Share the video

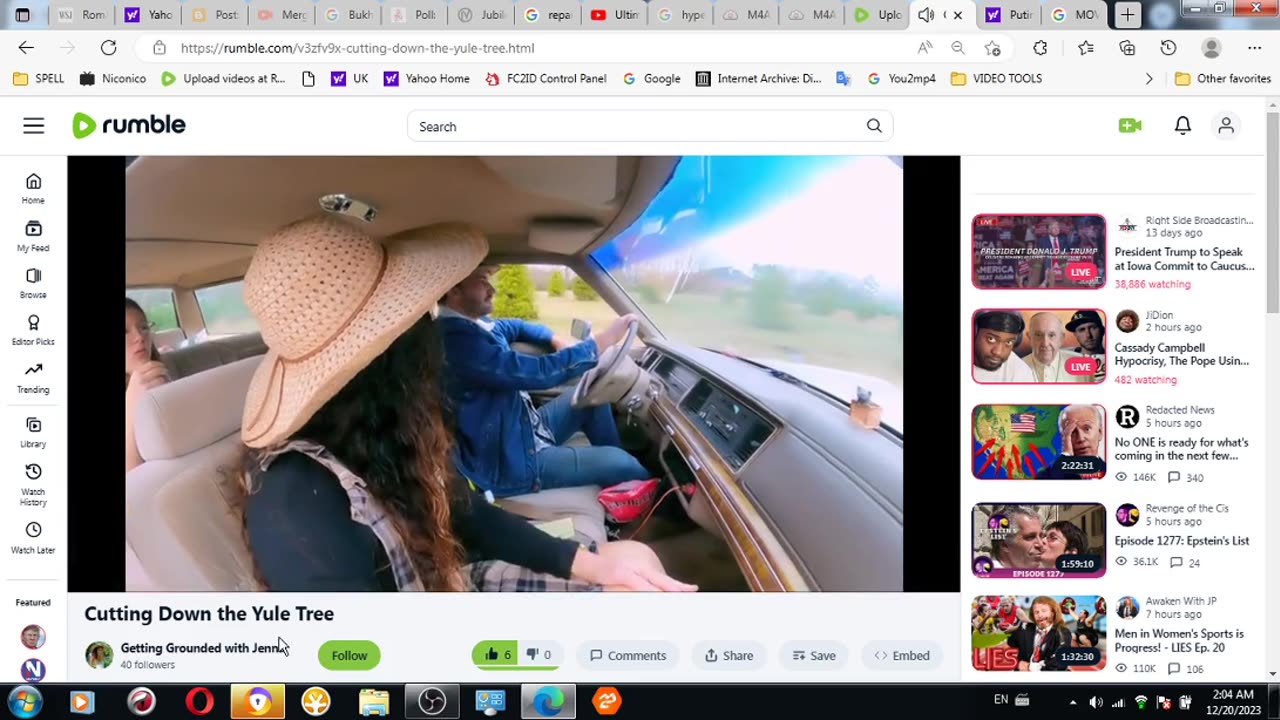728,655
